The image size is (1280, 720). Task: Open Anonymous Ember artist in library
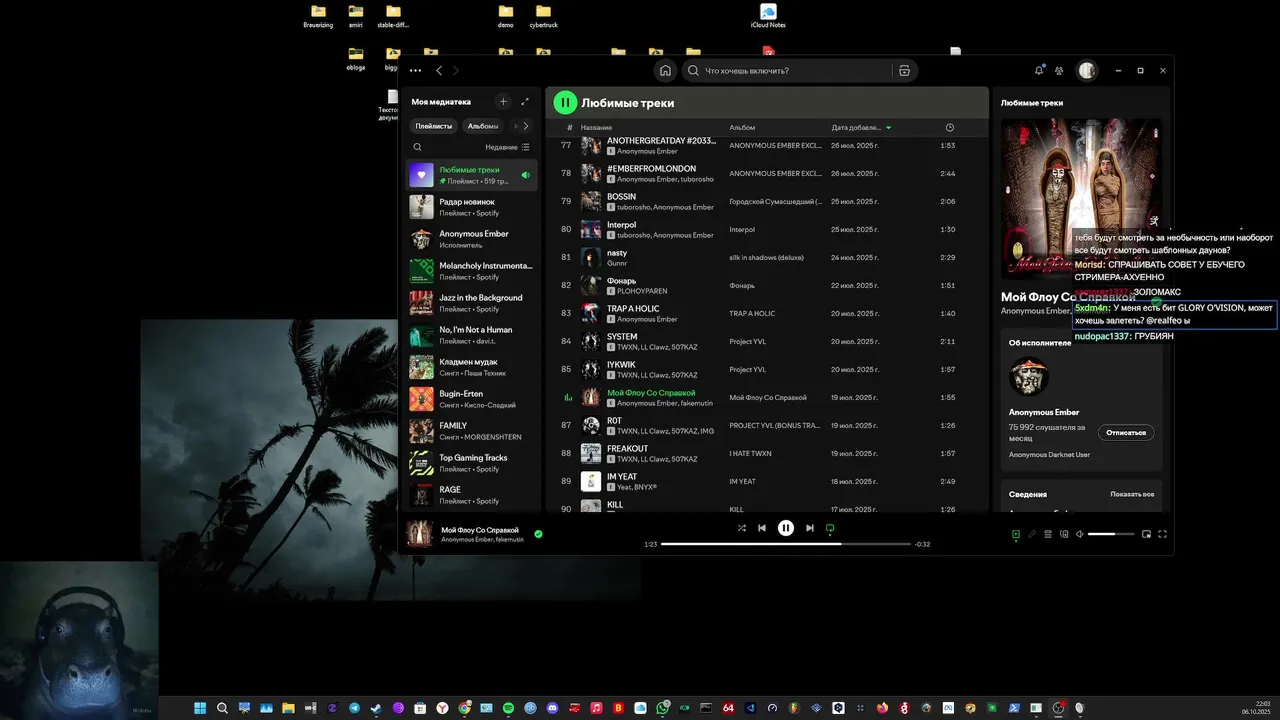(472, 239)
